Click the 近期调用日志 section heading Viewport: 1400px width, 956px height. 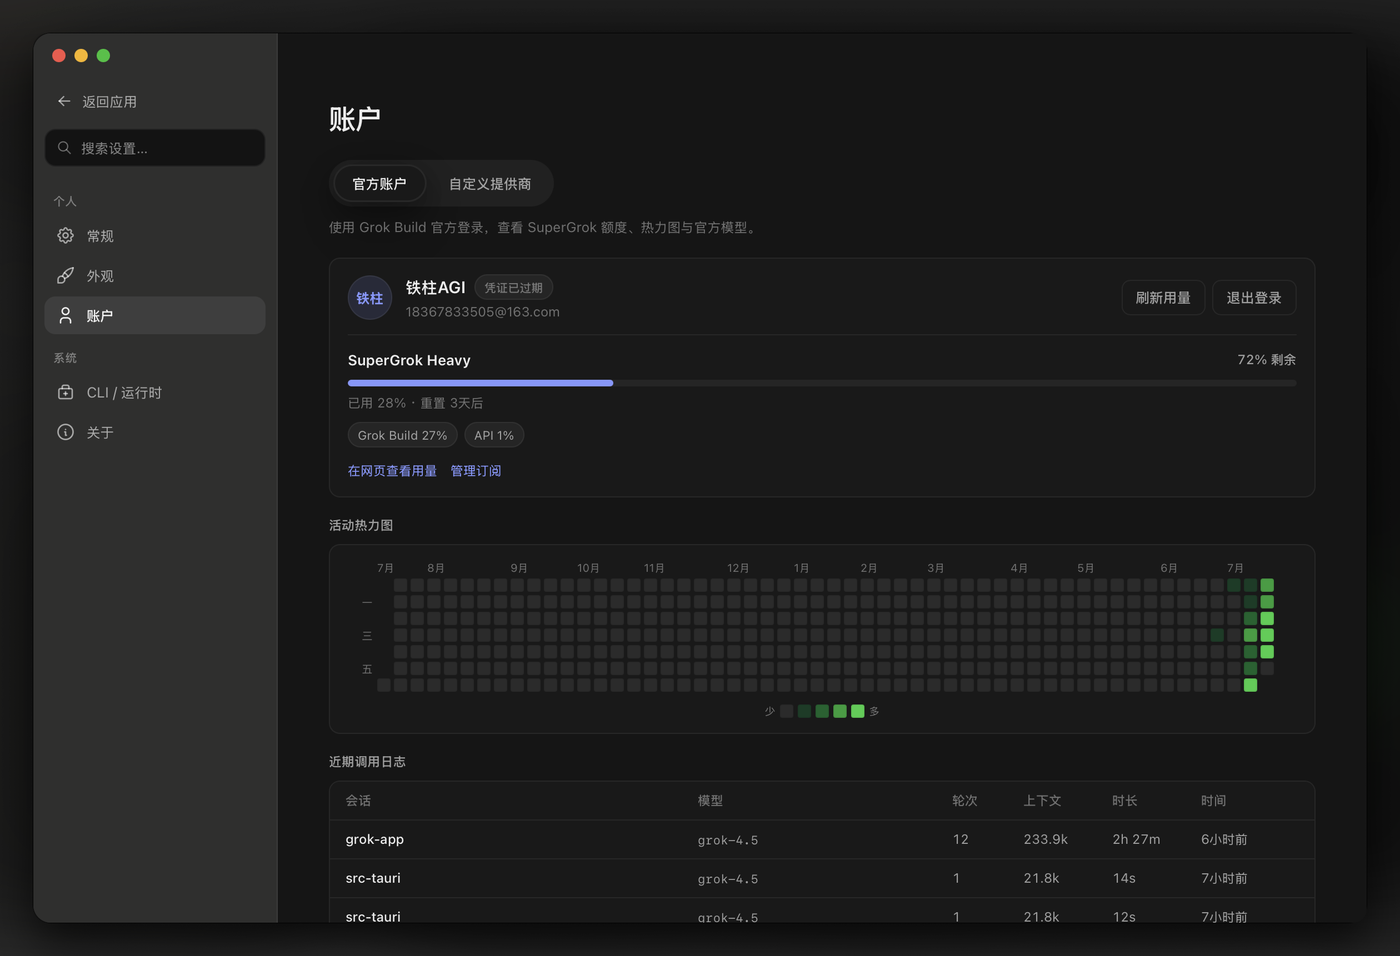367,762
